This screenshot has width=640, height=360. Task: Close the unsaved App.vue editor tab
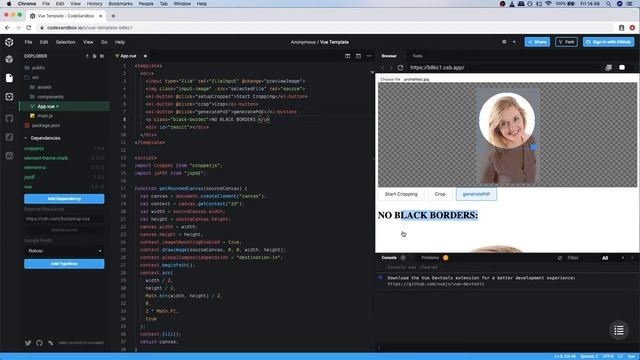click(x=145, y=56)
